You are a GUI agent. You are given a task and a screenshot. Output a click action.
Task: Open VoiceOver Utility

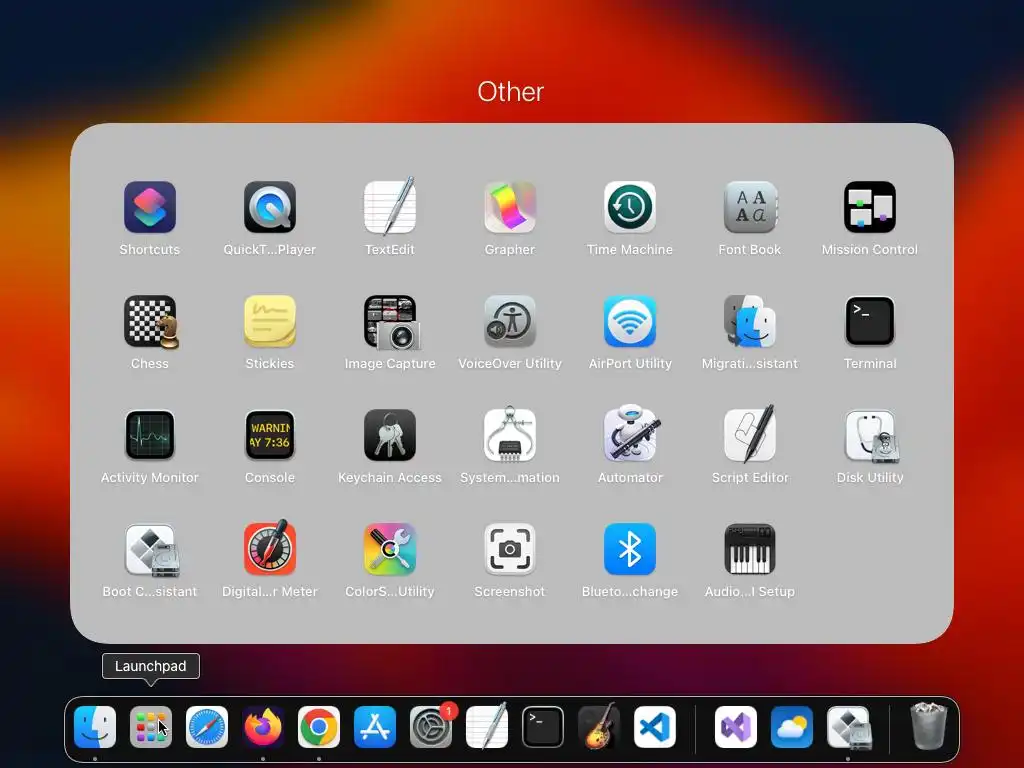510,321
